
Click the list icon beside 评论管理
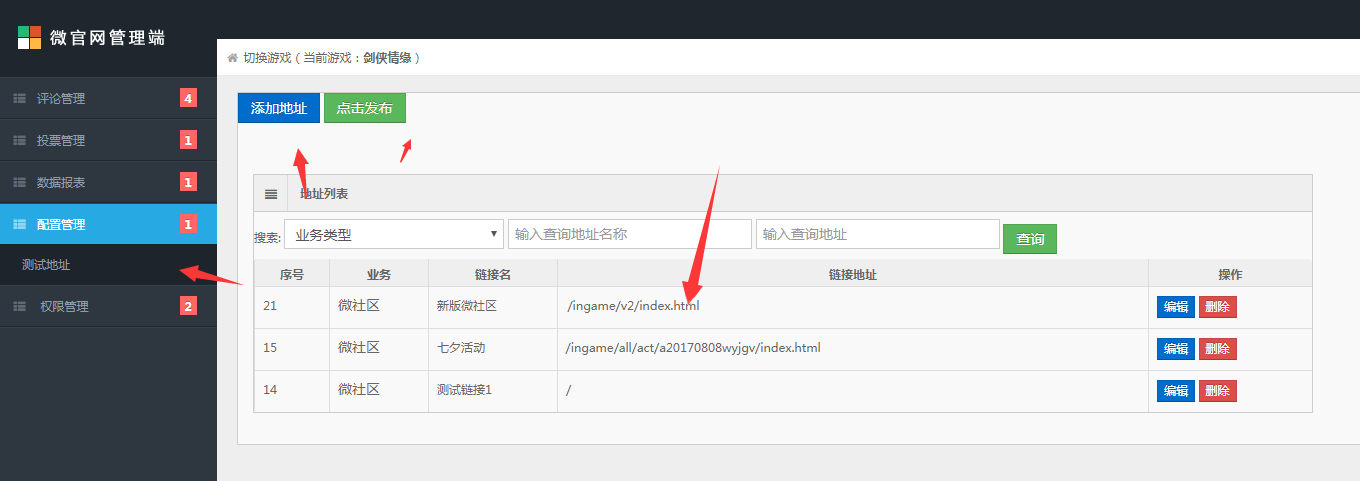point(18,99)
